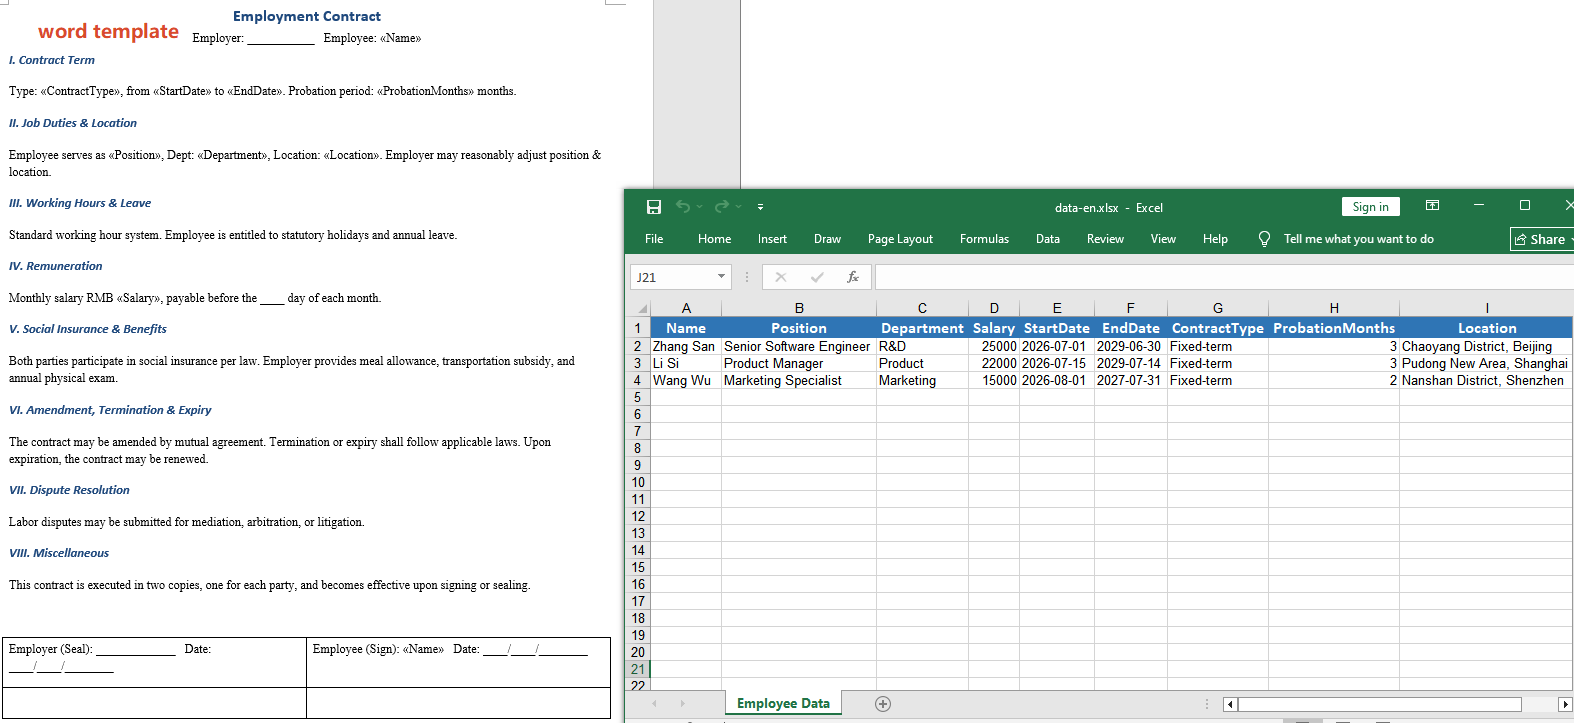The width and height of the screenshot is (1574, 723).
Task: Click the 'VII. Dispute Resolution' heading
Action: (69, 490)
